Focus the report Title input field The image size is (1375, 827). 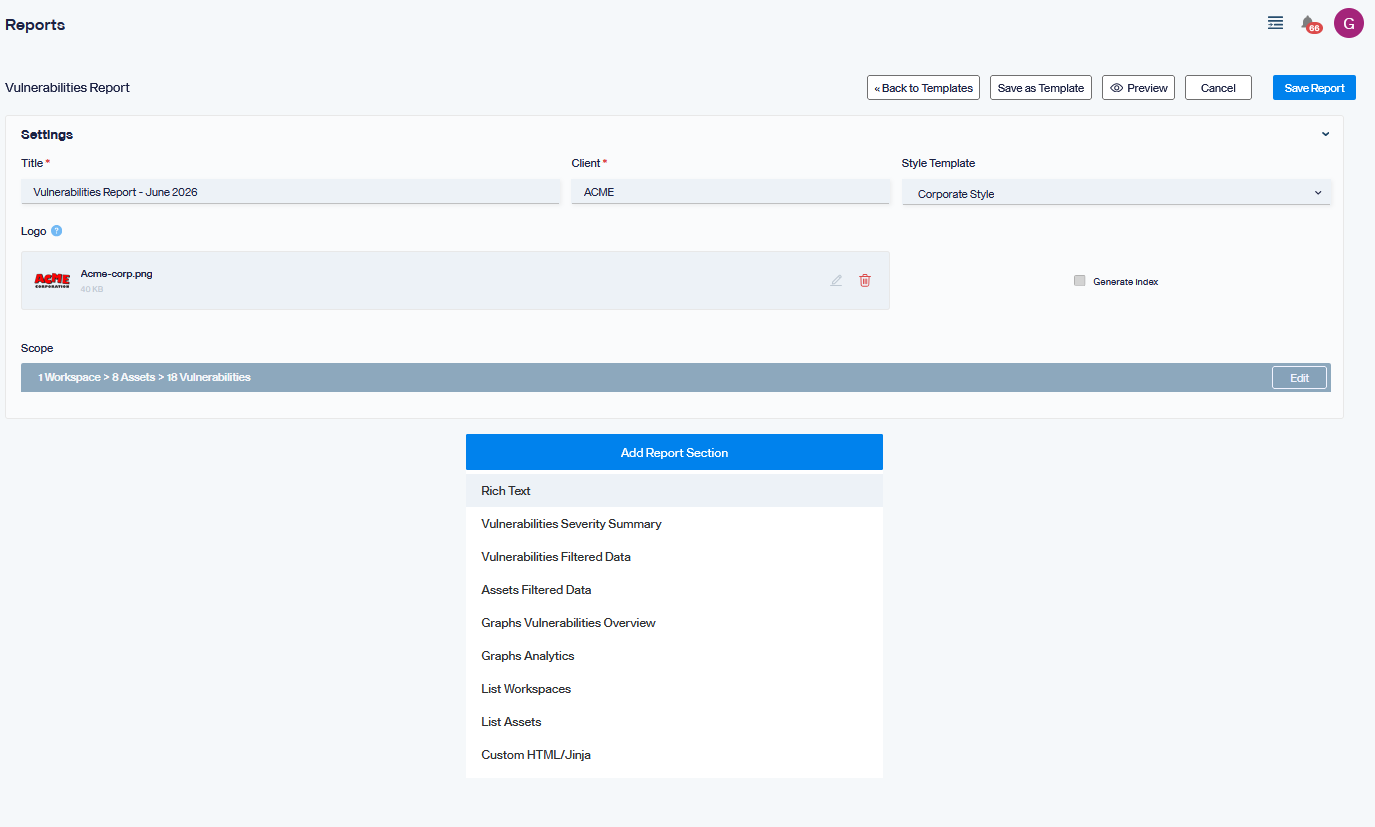pyautogui.click(x=290, y=192)
